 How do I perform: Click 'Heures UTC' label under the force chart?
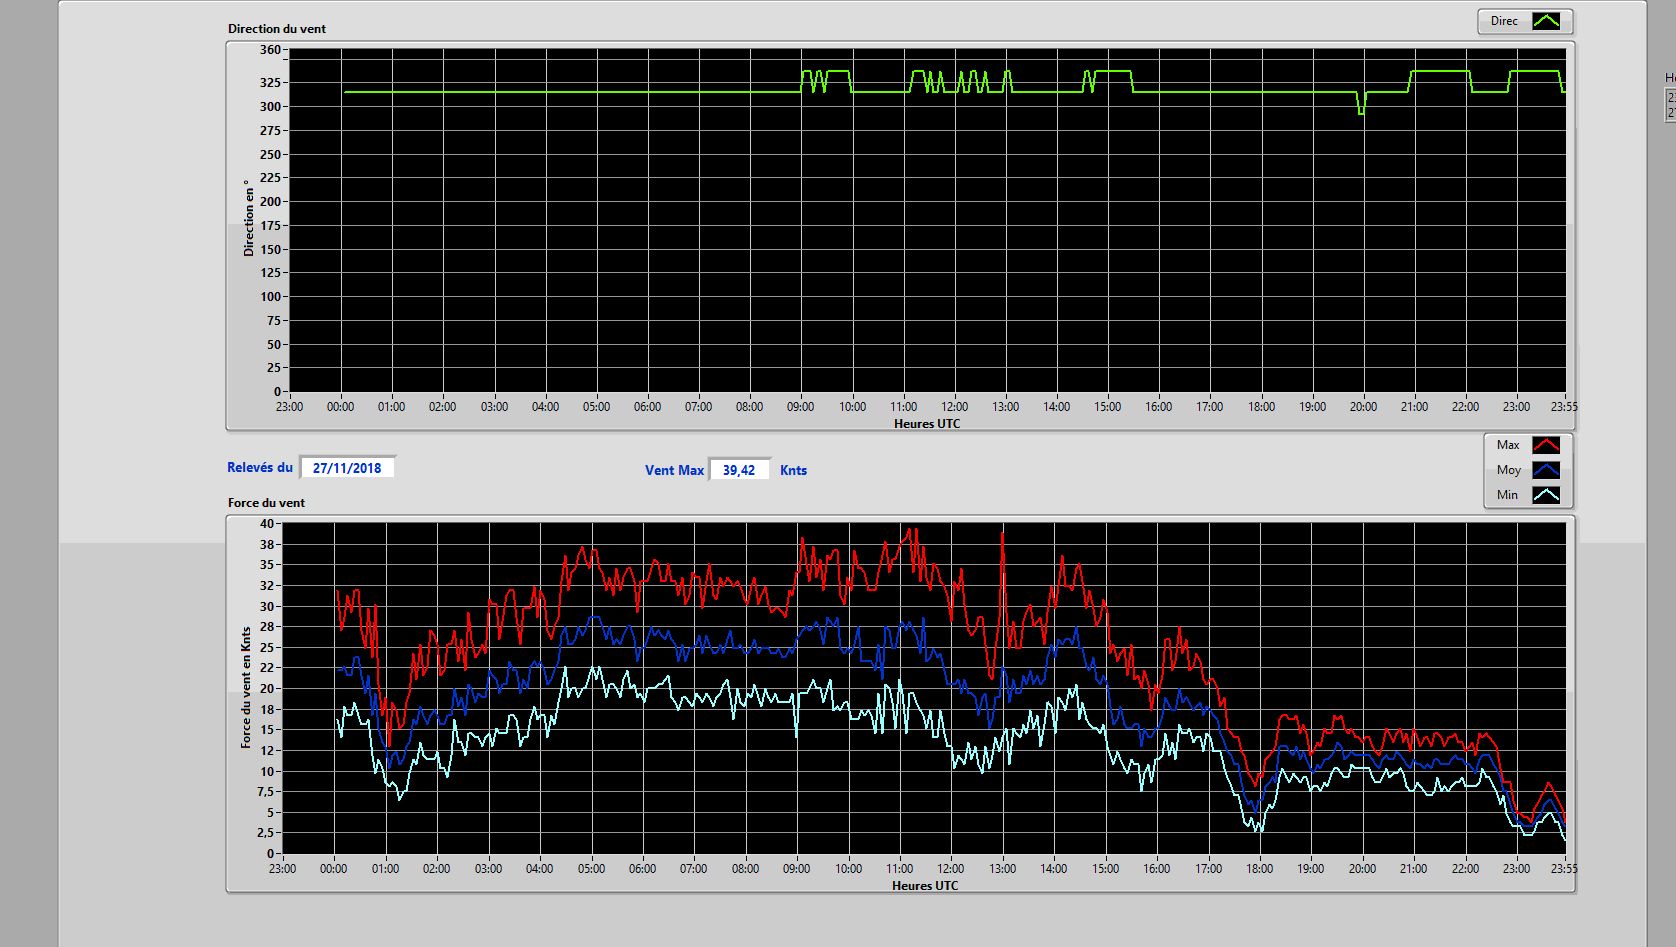tap(925, 886)
